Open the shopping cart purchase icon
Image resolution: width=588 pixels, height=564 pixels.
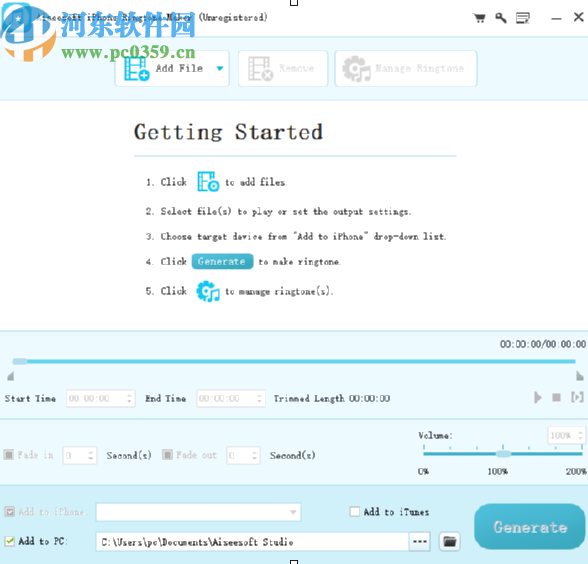[479, 18]
